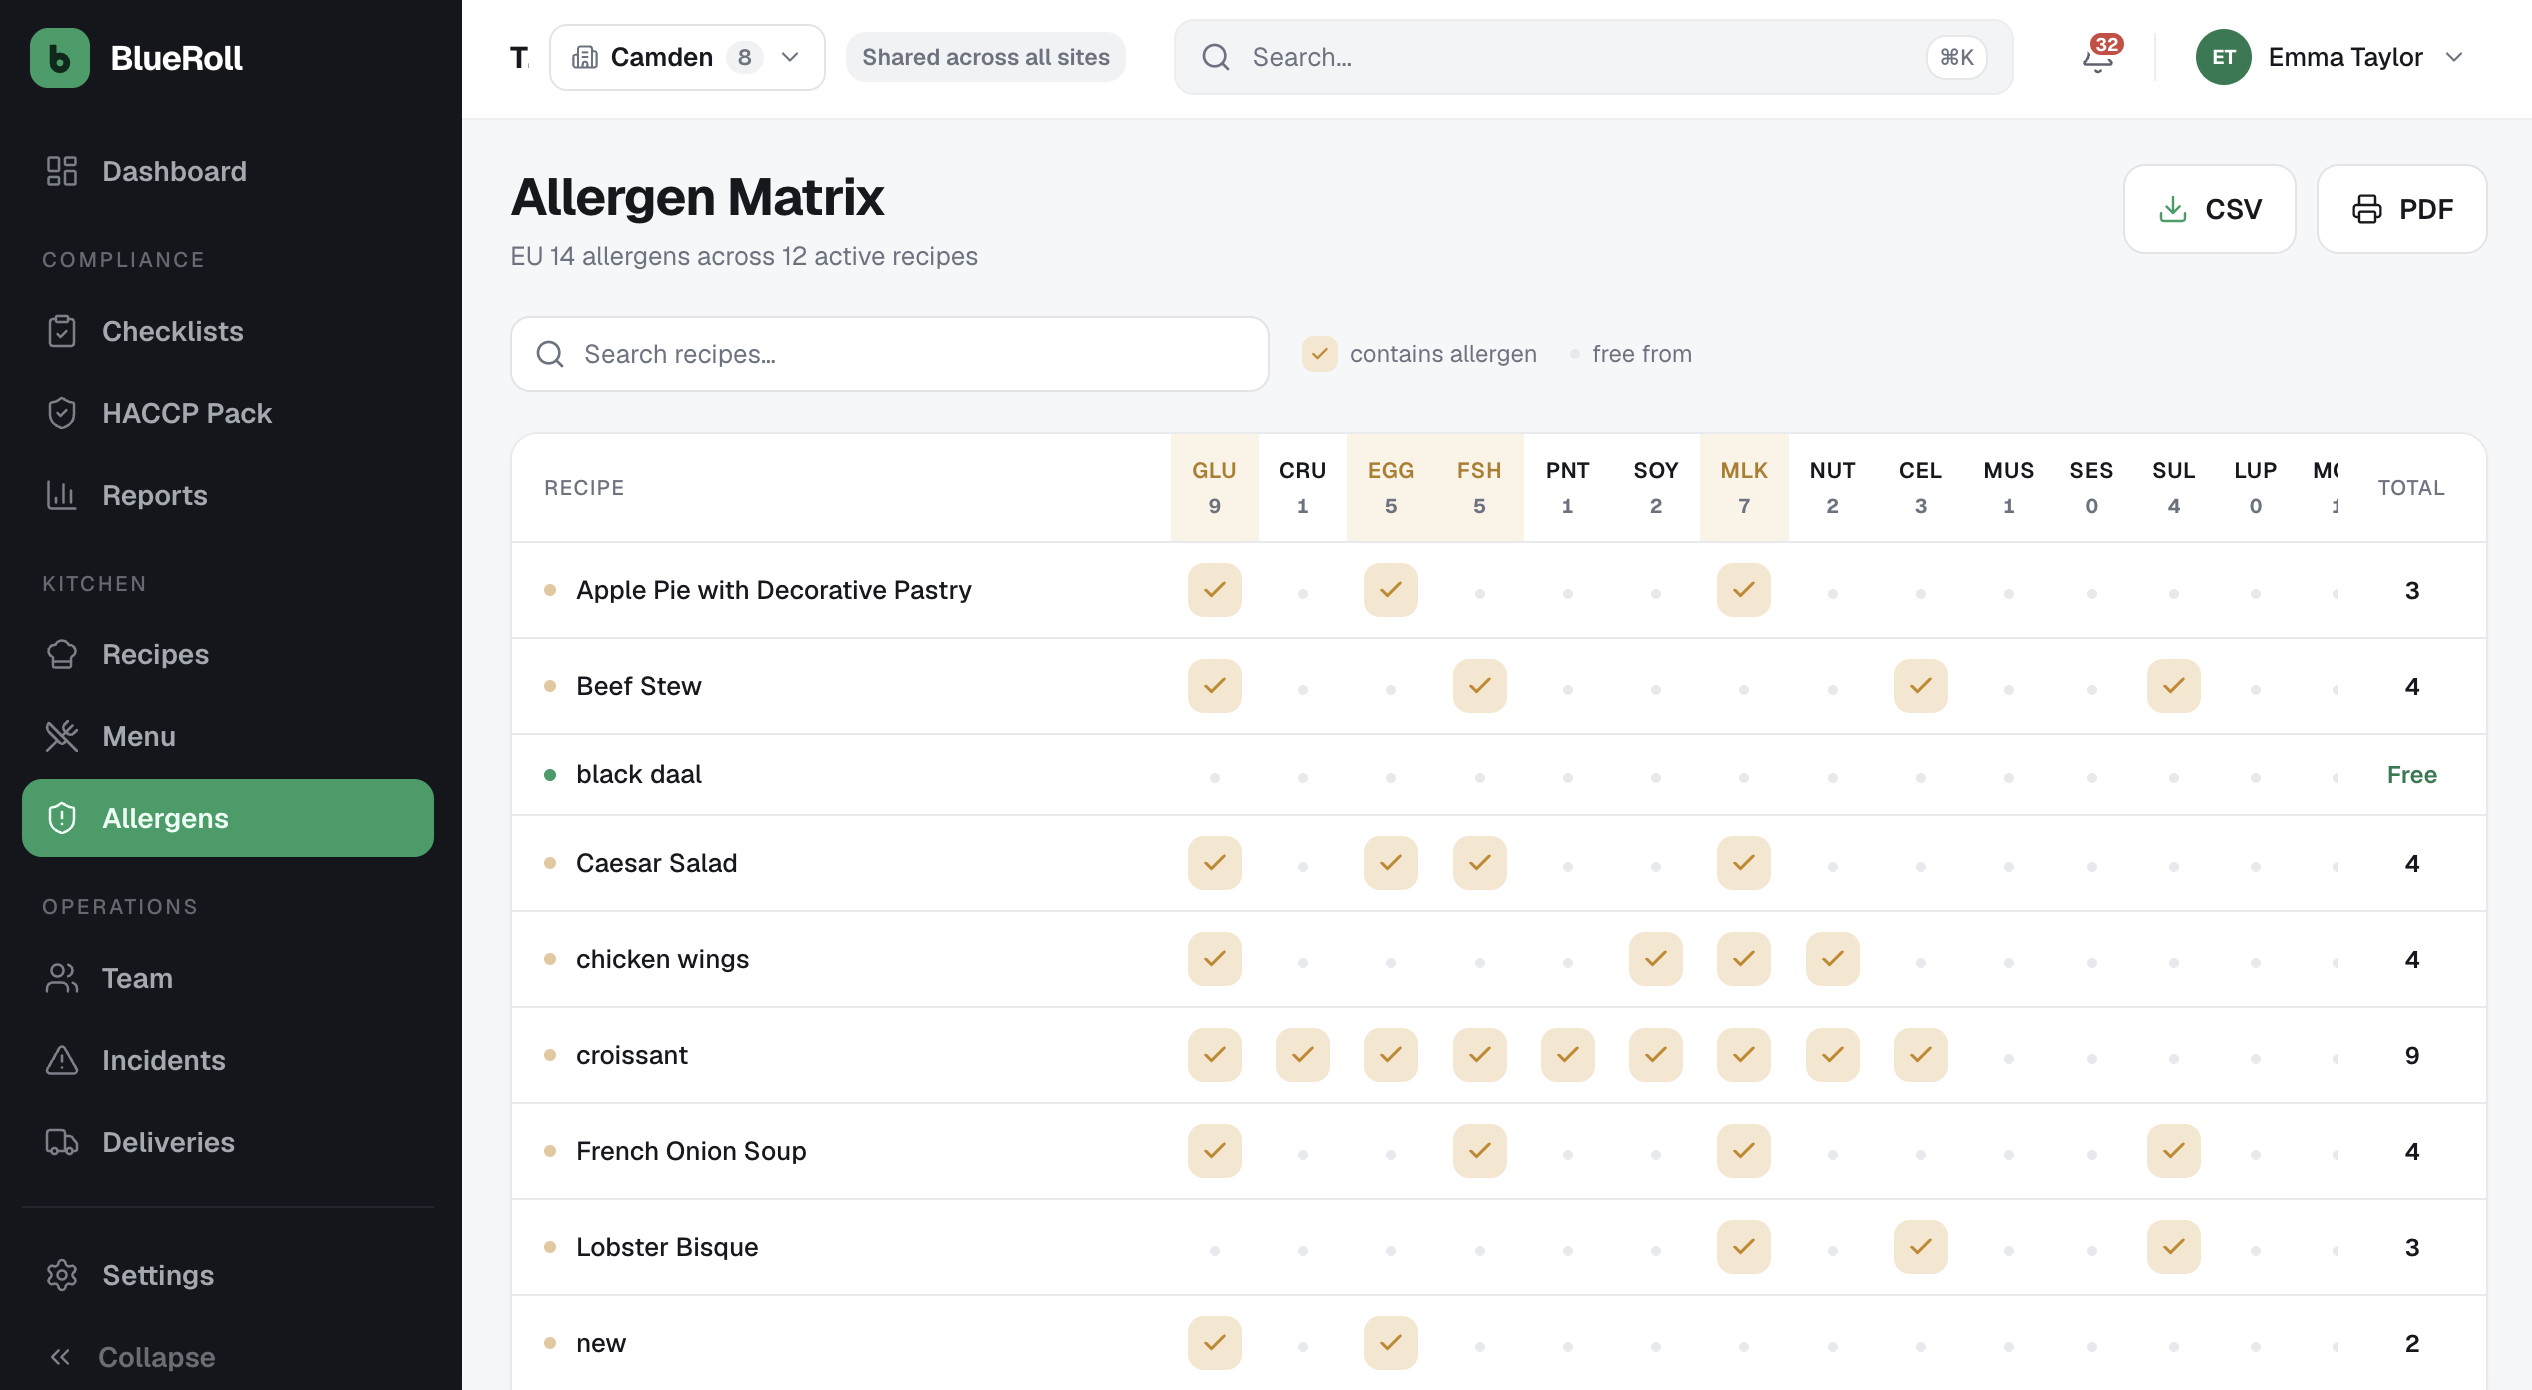Click the contains allergen legend swatch
The width and height of the screenshot is (2532, 1390).
[x=1320, y=354]
